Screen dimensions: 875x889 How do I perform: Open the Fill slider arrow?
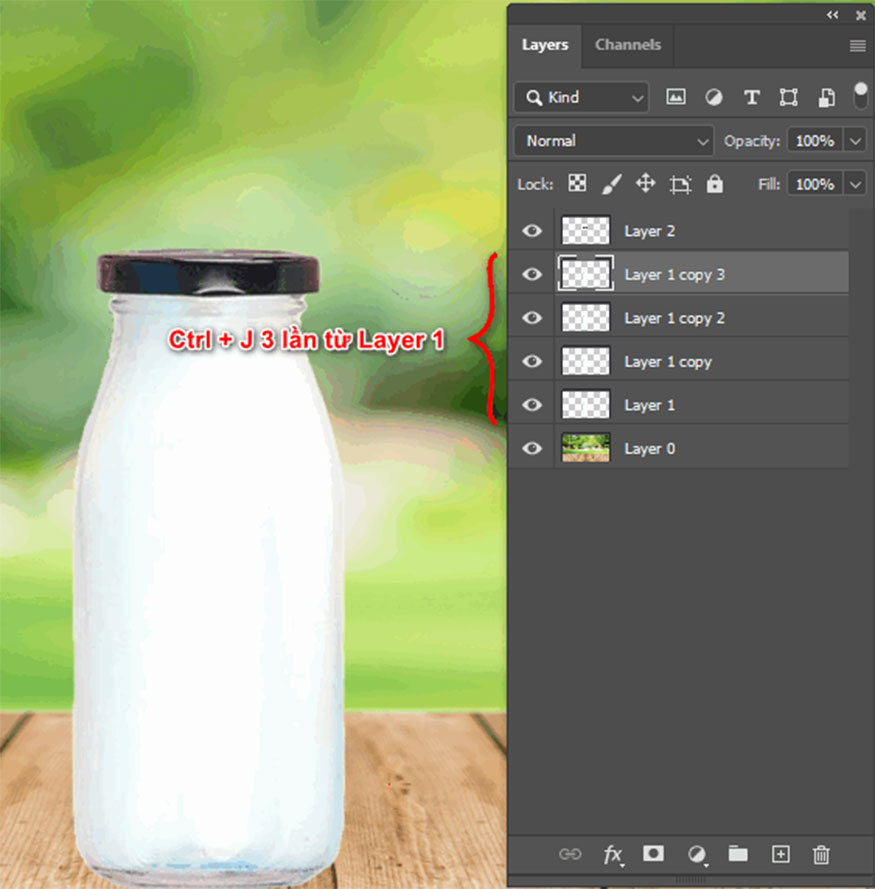(x=855, y=184)
